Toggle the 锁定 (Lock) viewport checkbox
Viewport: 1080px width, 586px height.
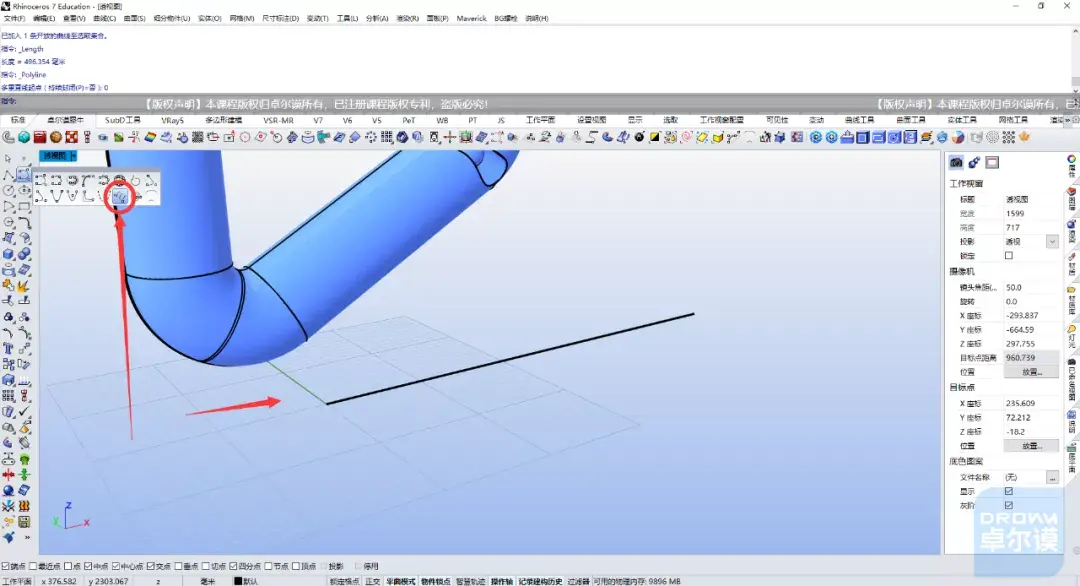(1008, 256)
